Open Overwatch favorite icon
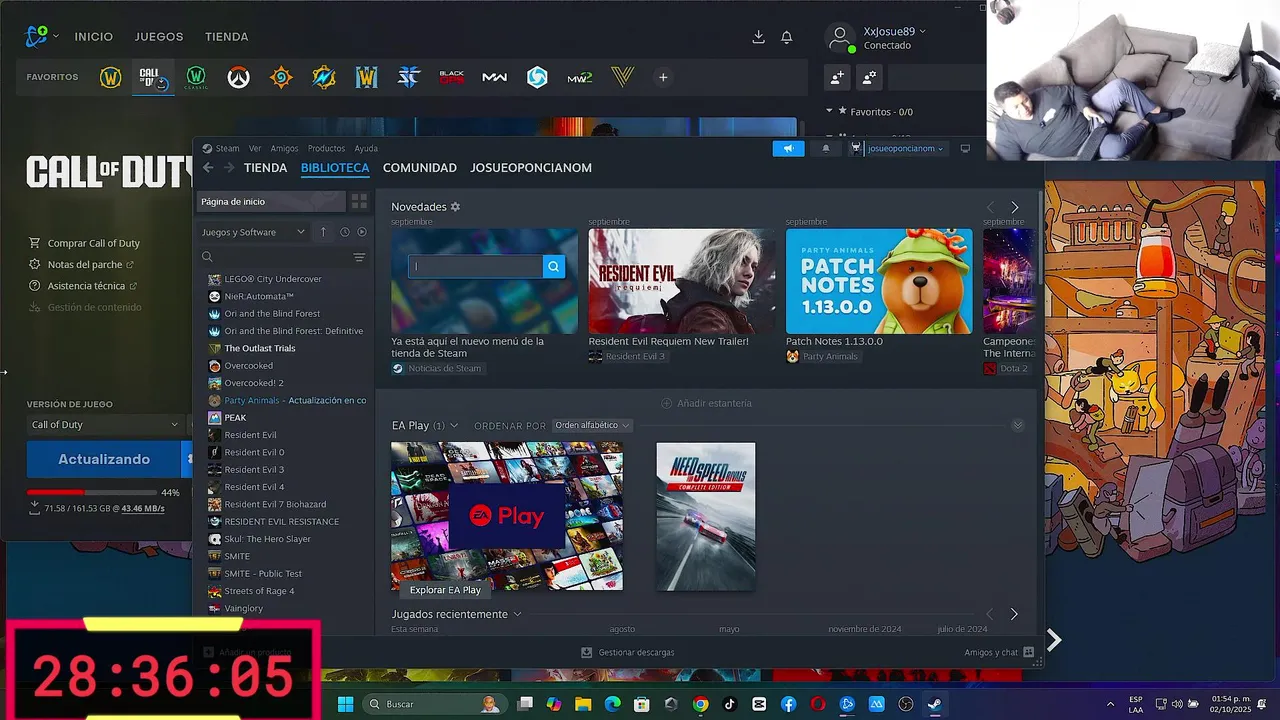The width and height of the screenshot is (1280, 720). 238,77
